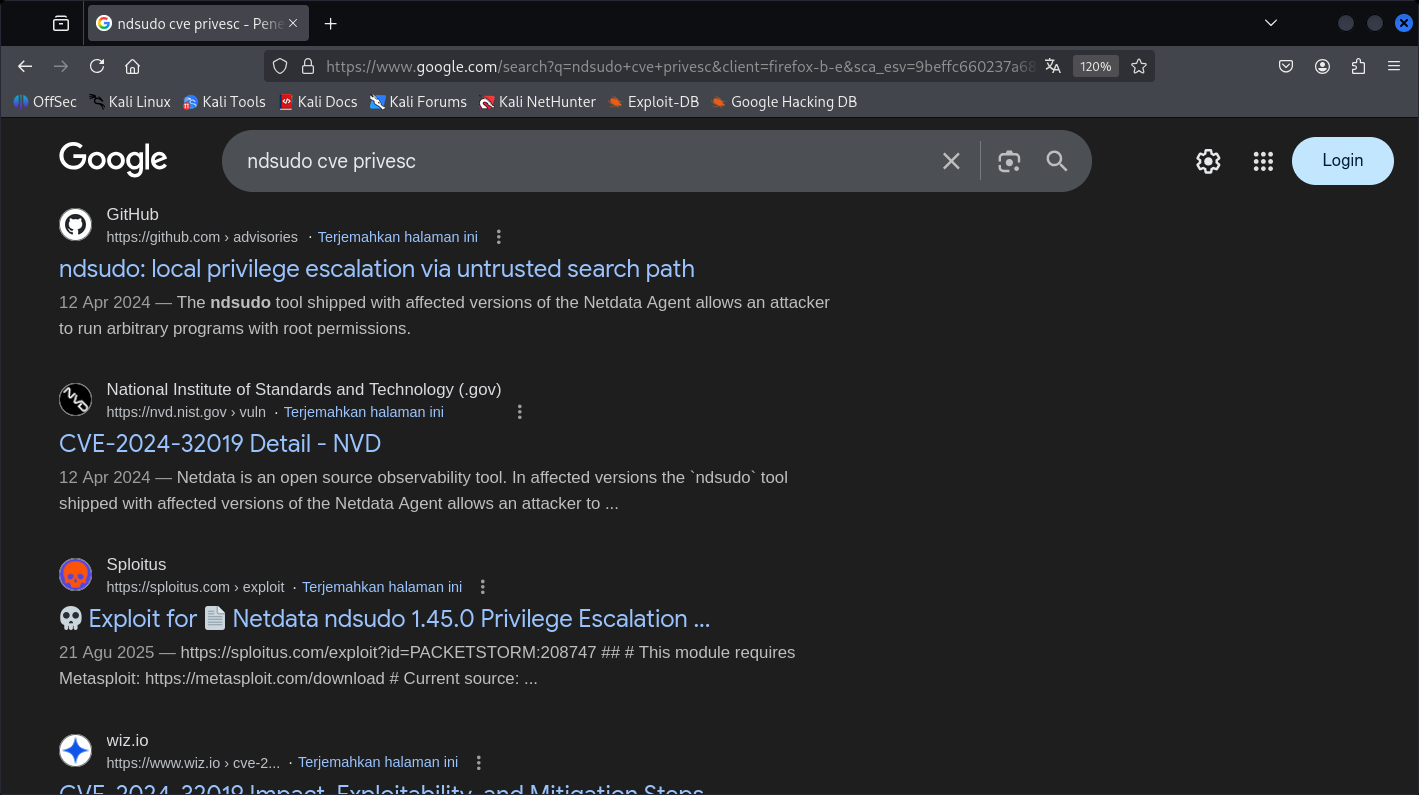Expand three-dot options for Sploitus result
This screenshot has height=795, width=1419.
(483, 587)
